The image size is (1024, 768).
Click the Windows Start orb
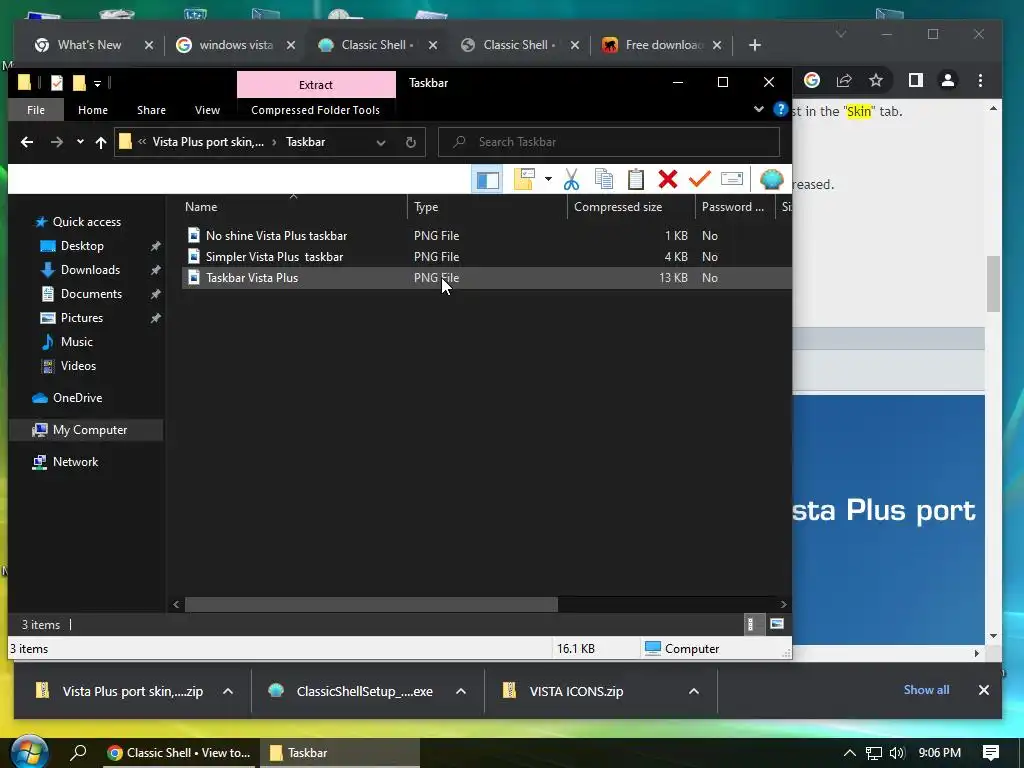pos(29,752)
